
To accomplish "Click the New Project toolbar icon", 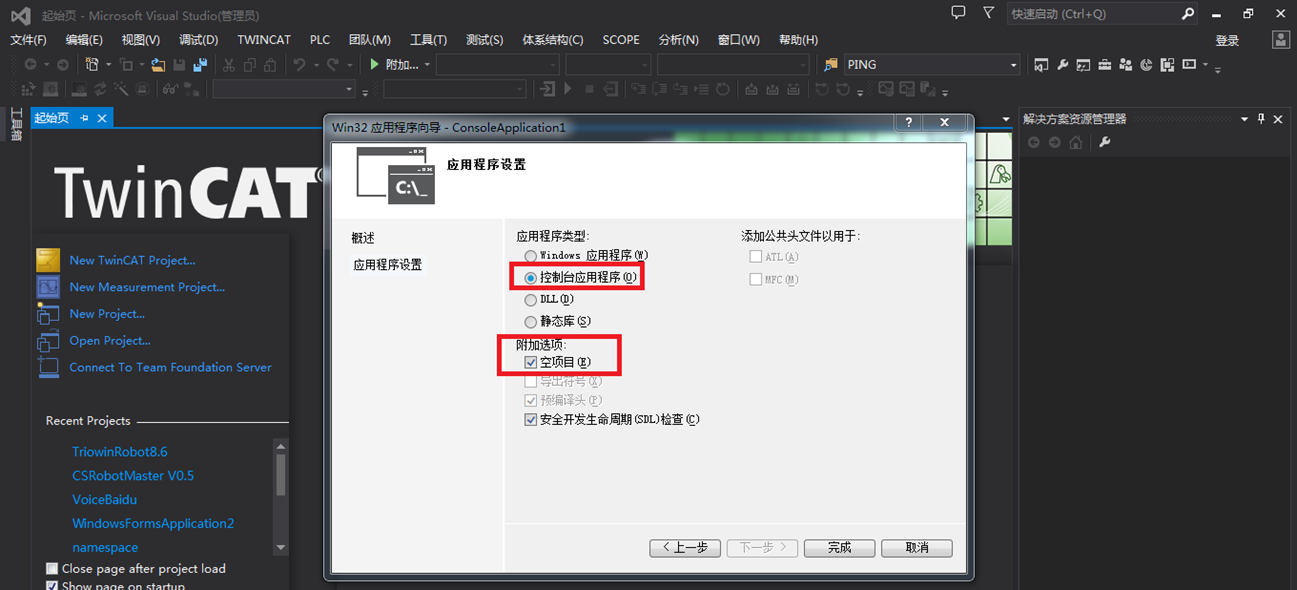I will click(92, 65).
